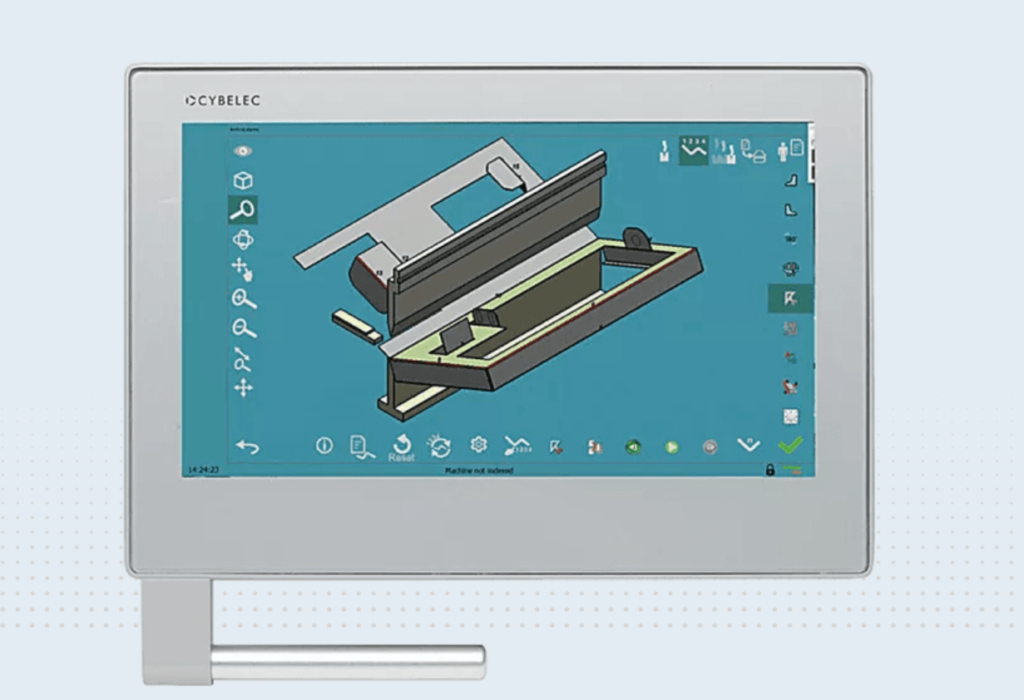
Task: Choose the pan with hand tool
Action: pyautogui.click(x=242, y=268)
